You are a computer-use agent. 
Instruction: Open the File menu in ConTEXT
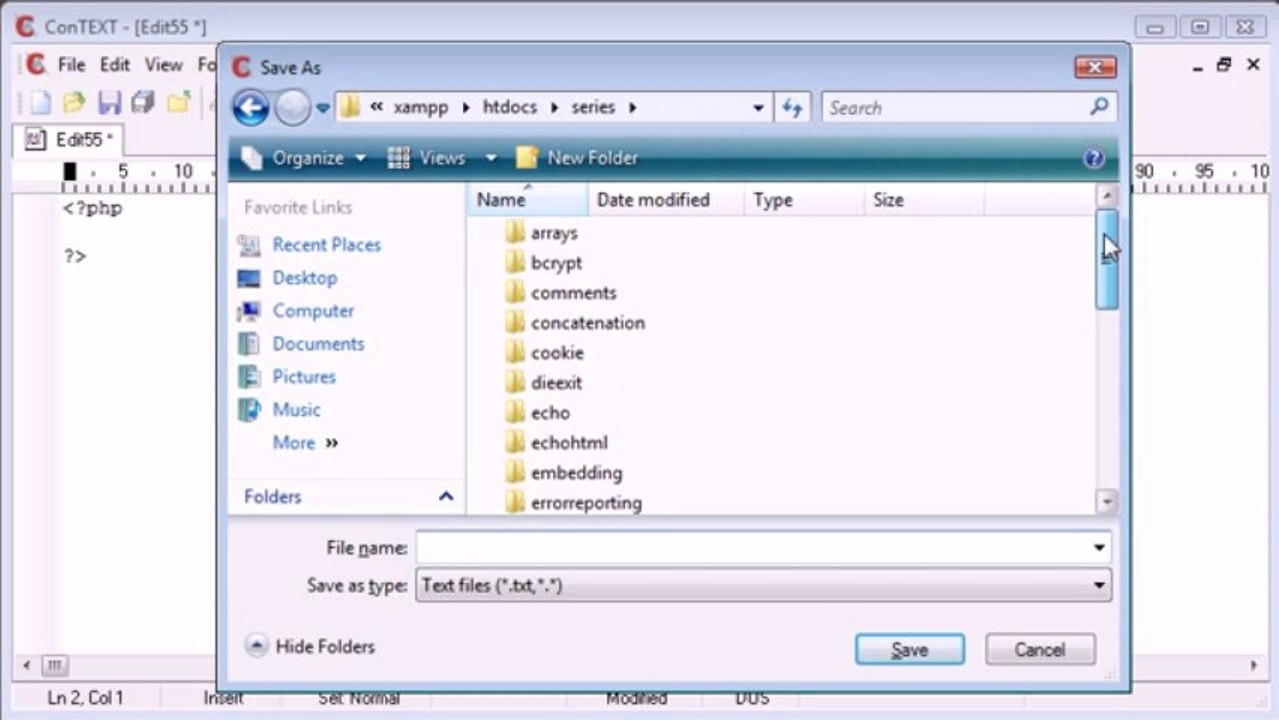tap(71, 65)
